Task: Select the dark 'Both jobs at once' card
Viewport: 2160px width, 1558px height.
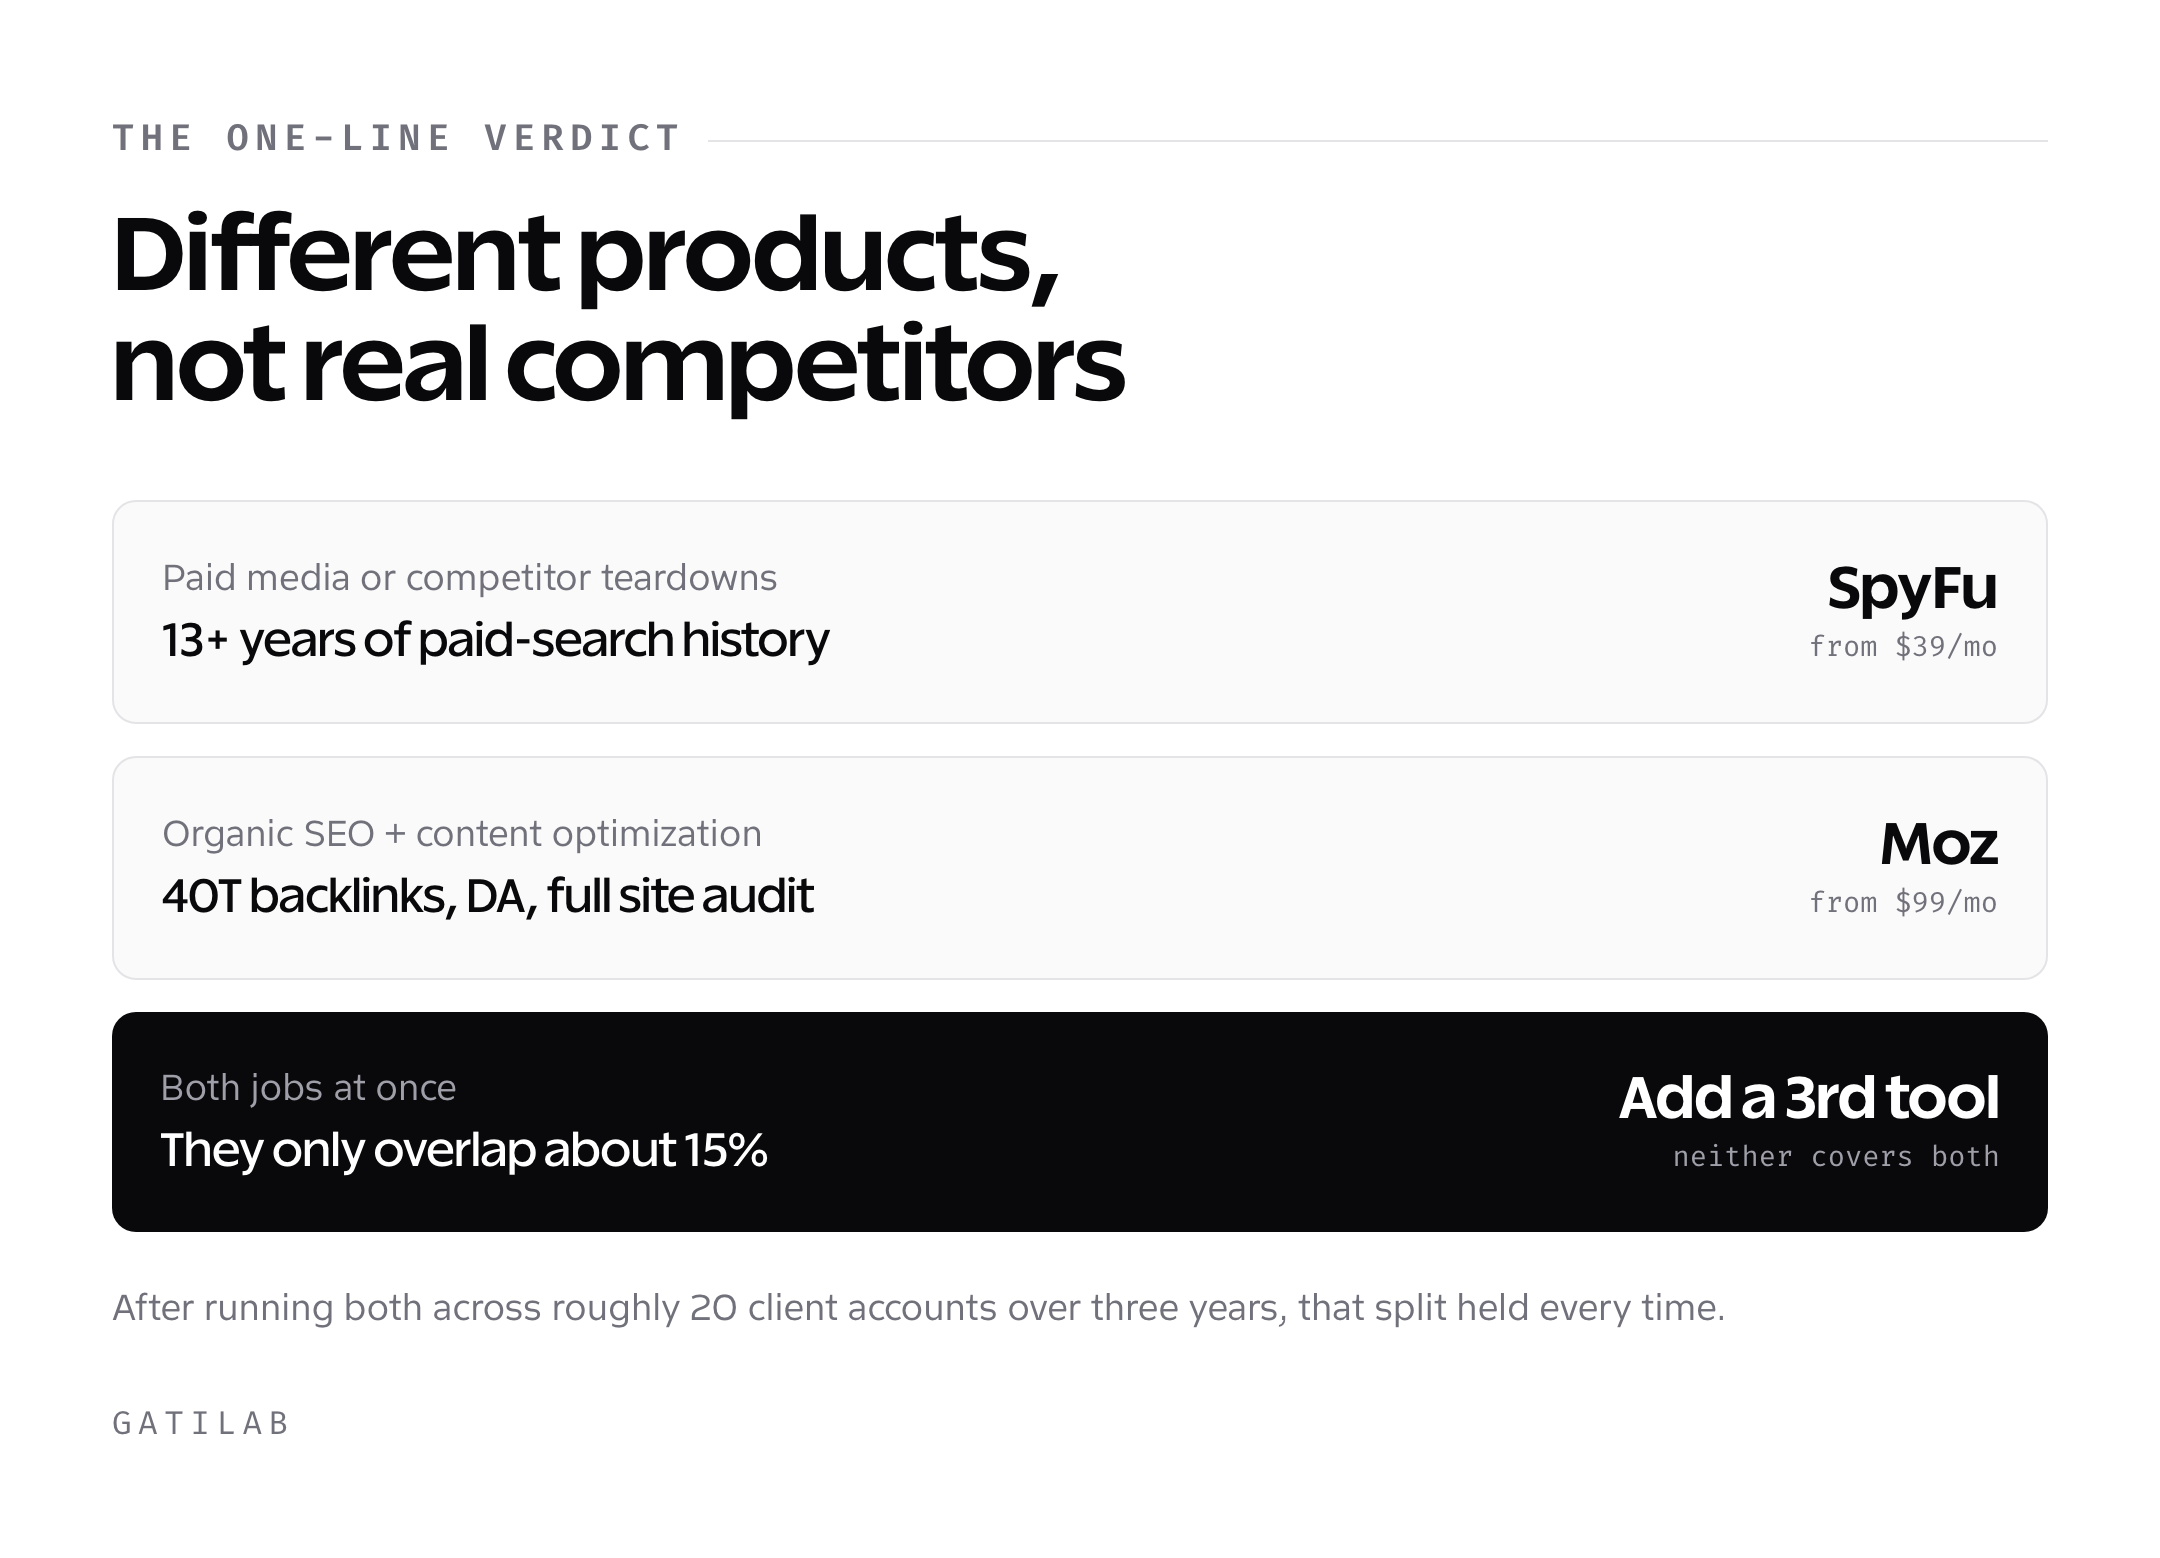Action: click(1080, 1122)
